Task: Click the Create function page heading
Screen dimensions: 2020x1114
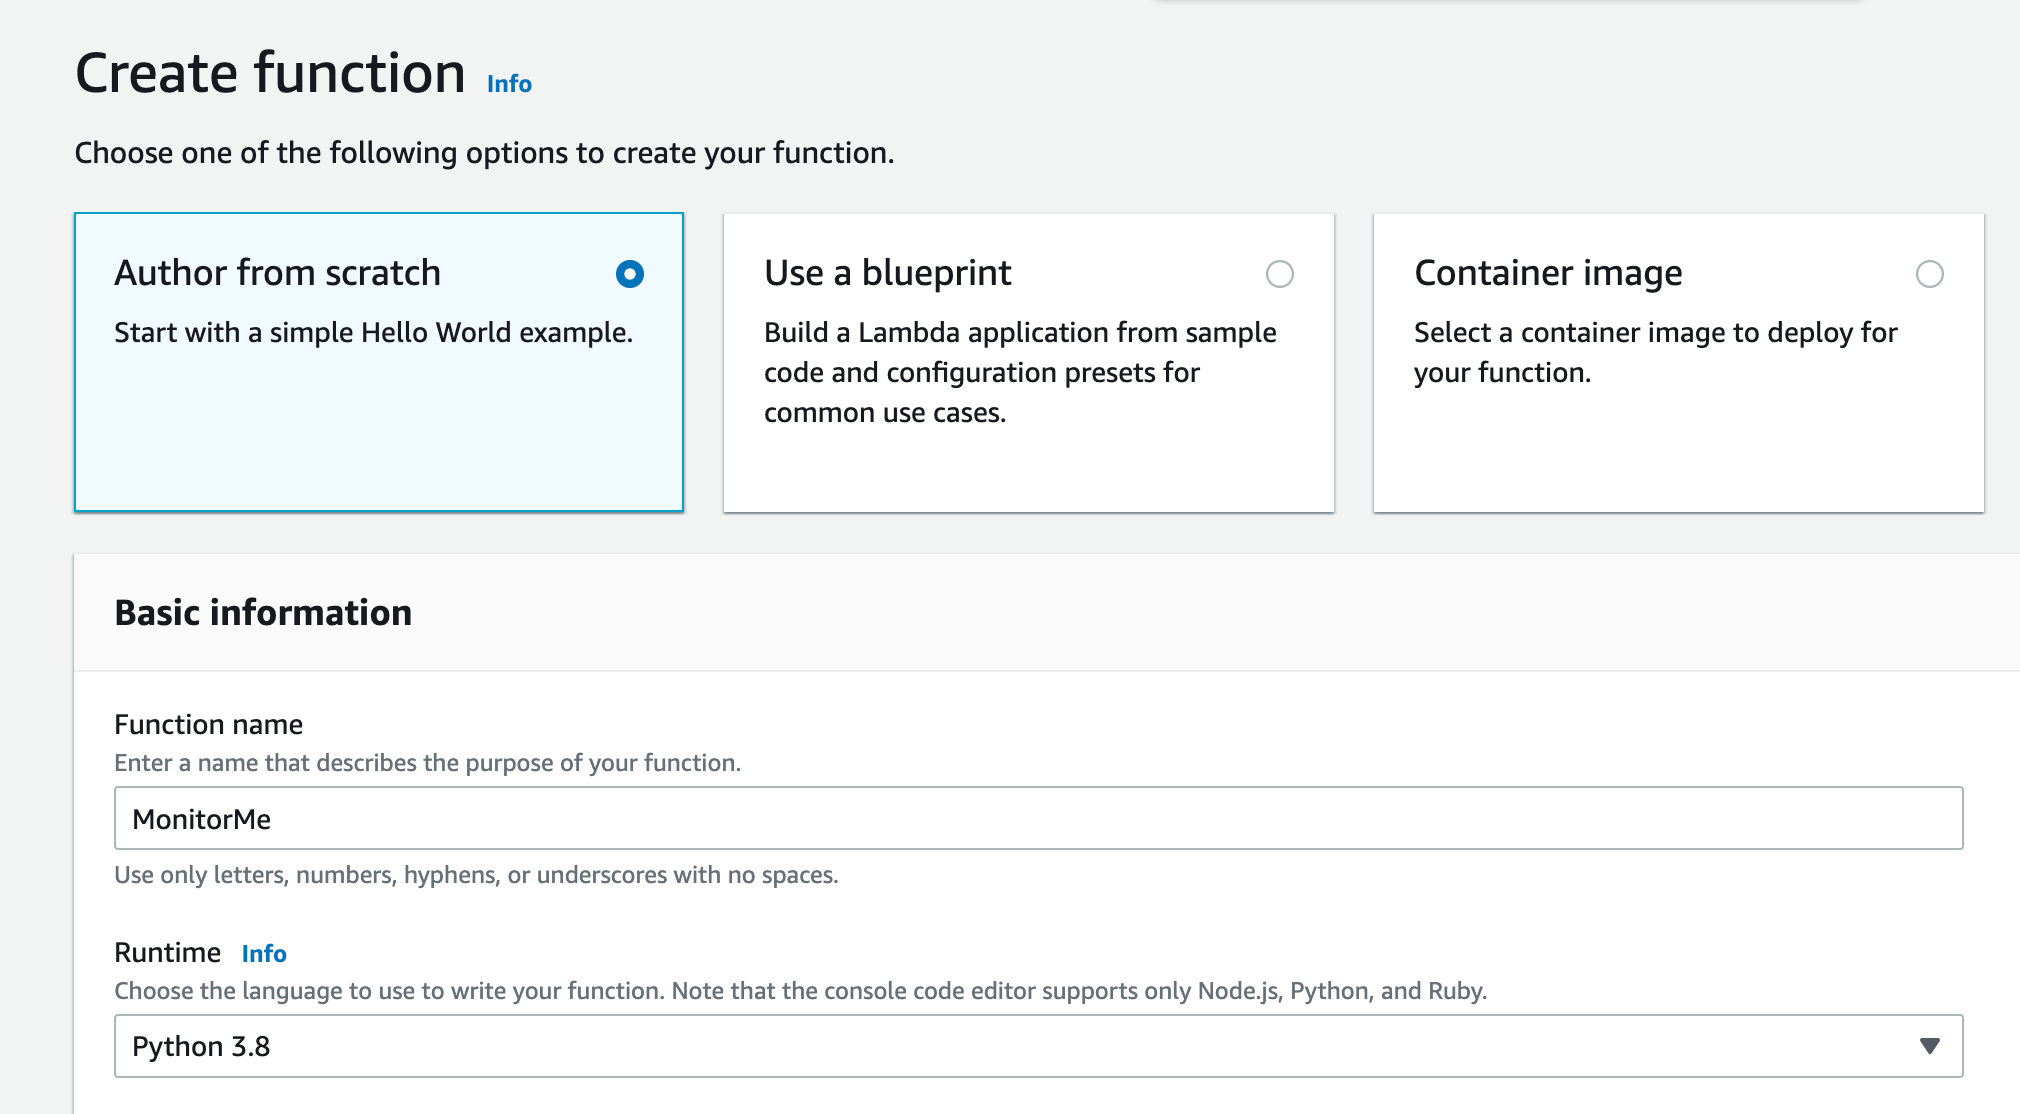Action: 270,74
